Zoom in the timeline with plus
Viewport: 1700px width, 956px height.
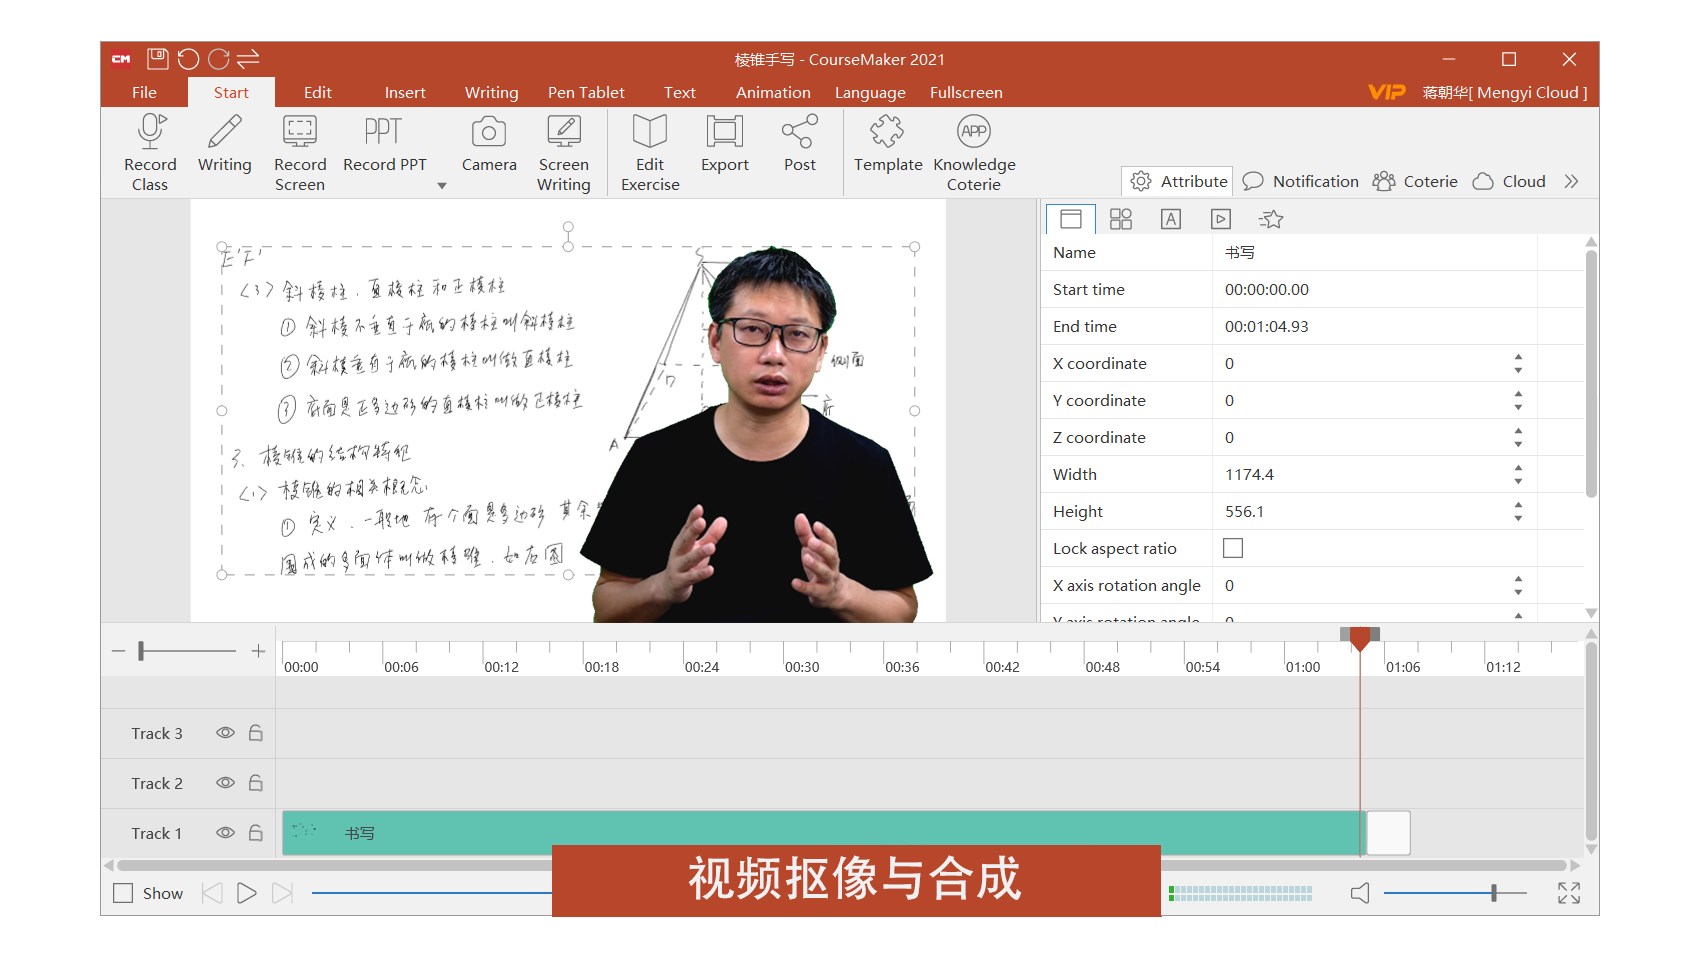point(258,651)
